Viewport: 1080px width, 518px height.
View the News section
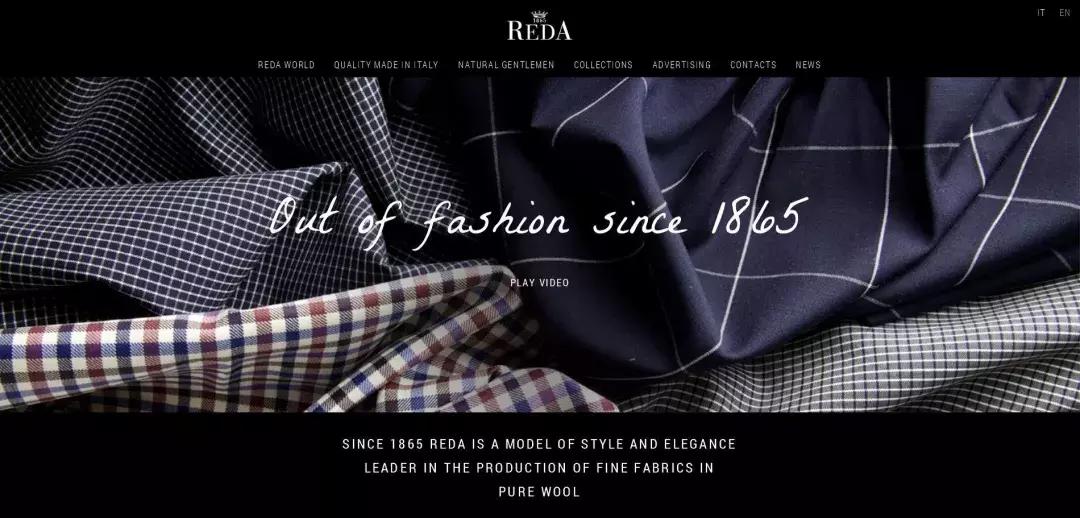[x=808, y=65]
